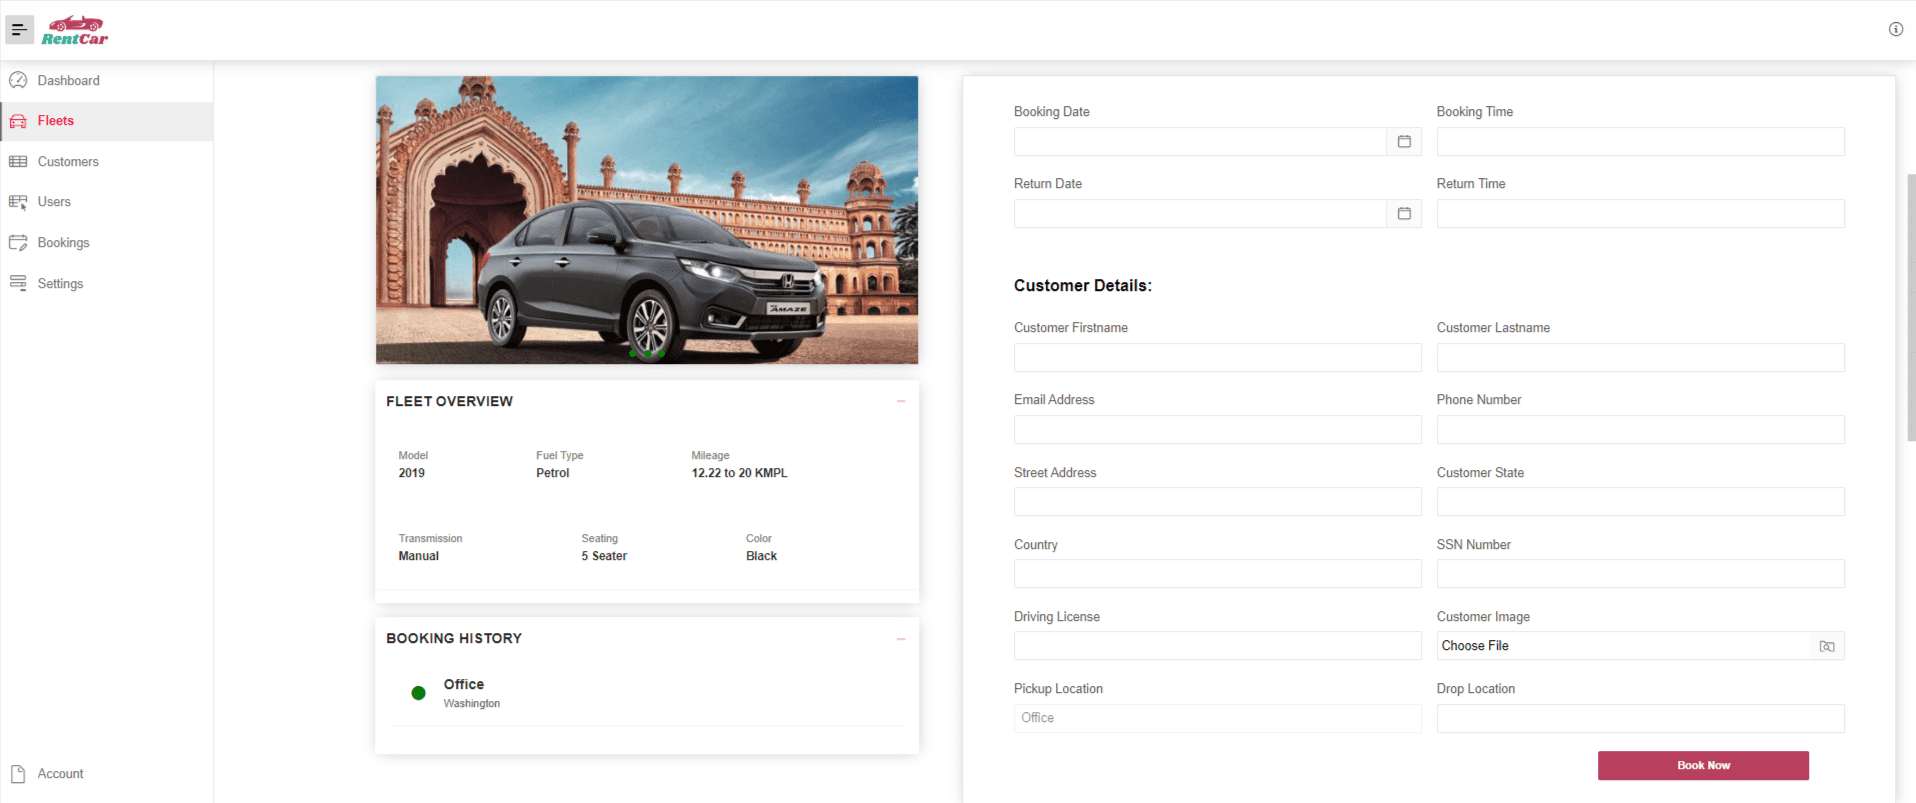Focus the Booking Time field
Image resolution: width=1916 pixels, height=803 pixels.
point(1639,142)
